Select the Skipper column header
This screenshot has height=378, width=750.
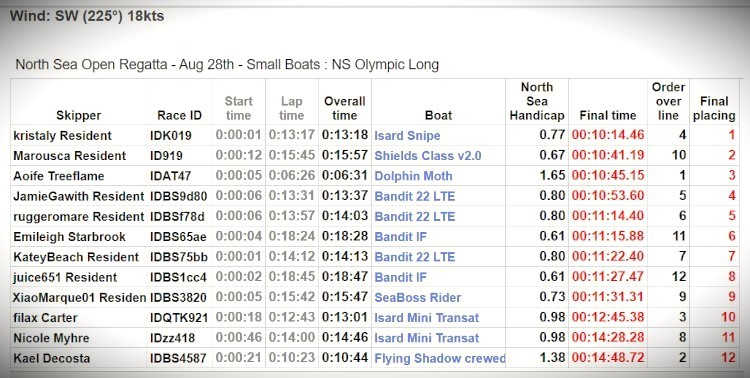click(78, 115)
